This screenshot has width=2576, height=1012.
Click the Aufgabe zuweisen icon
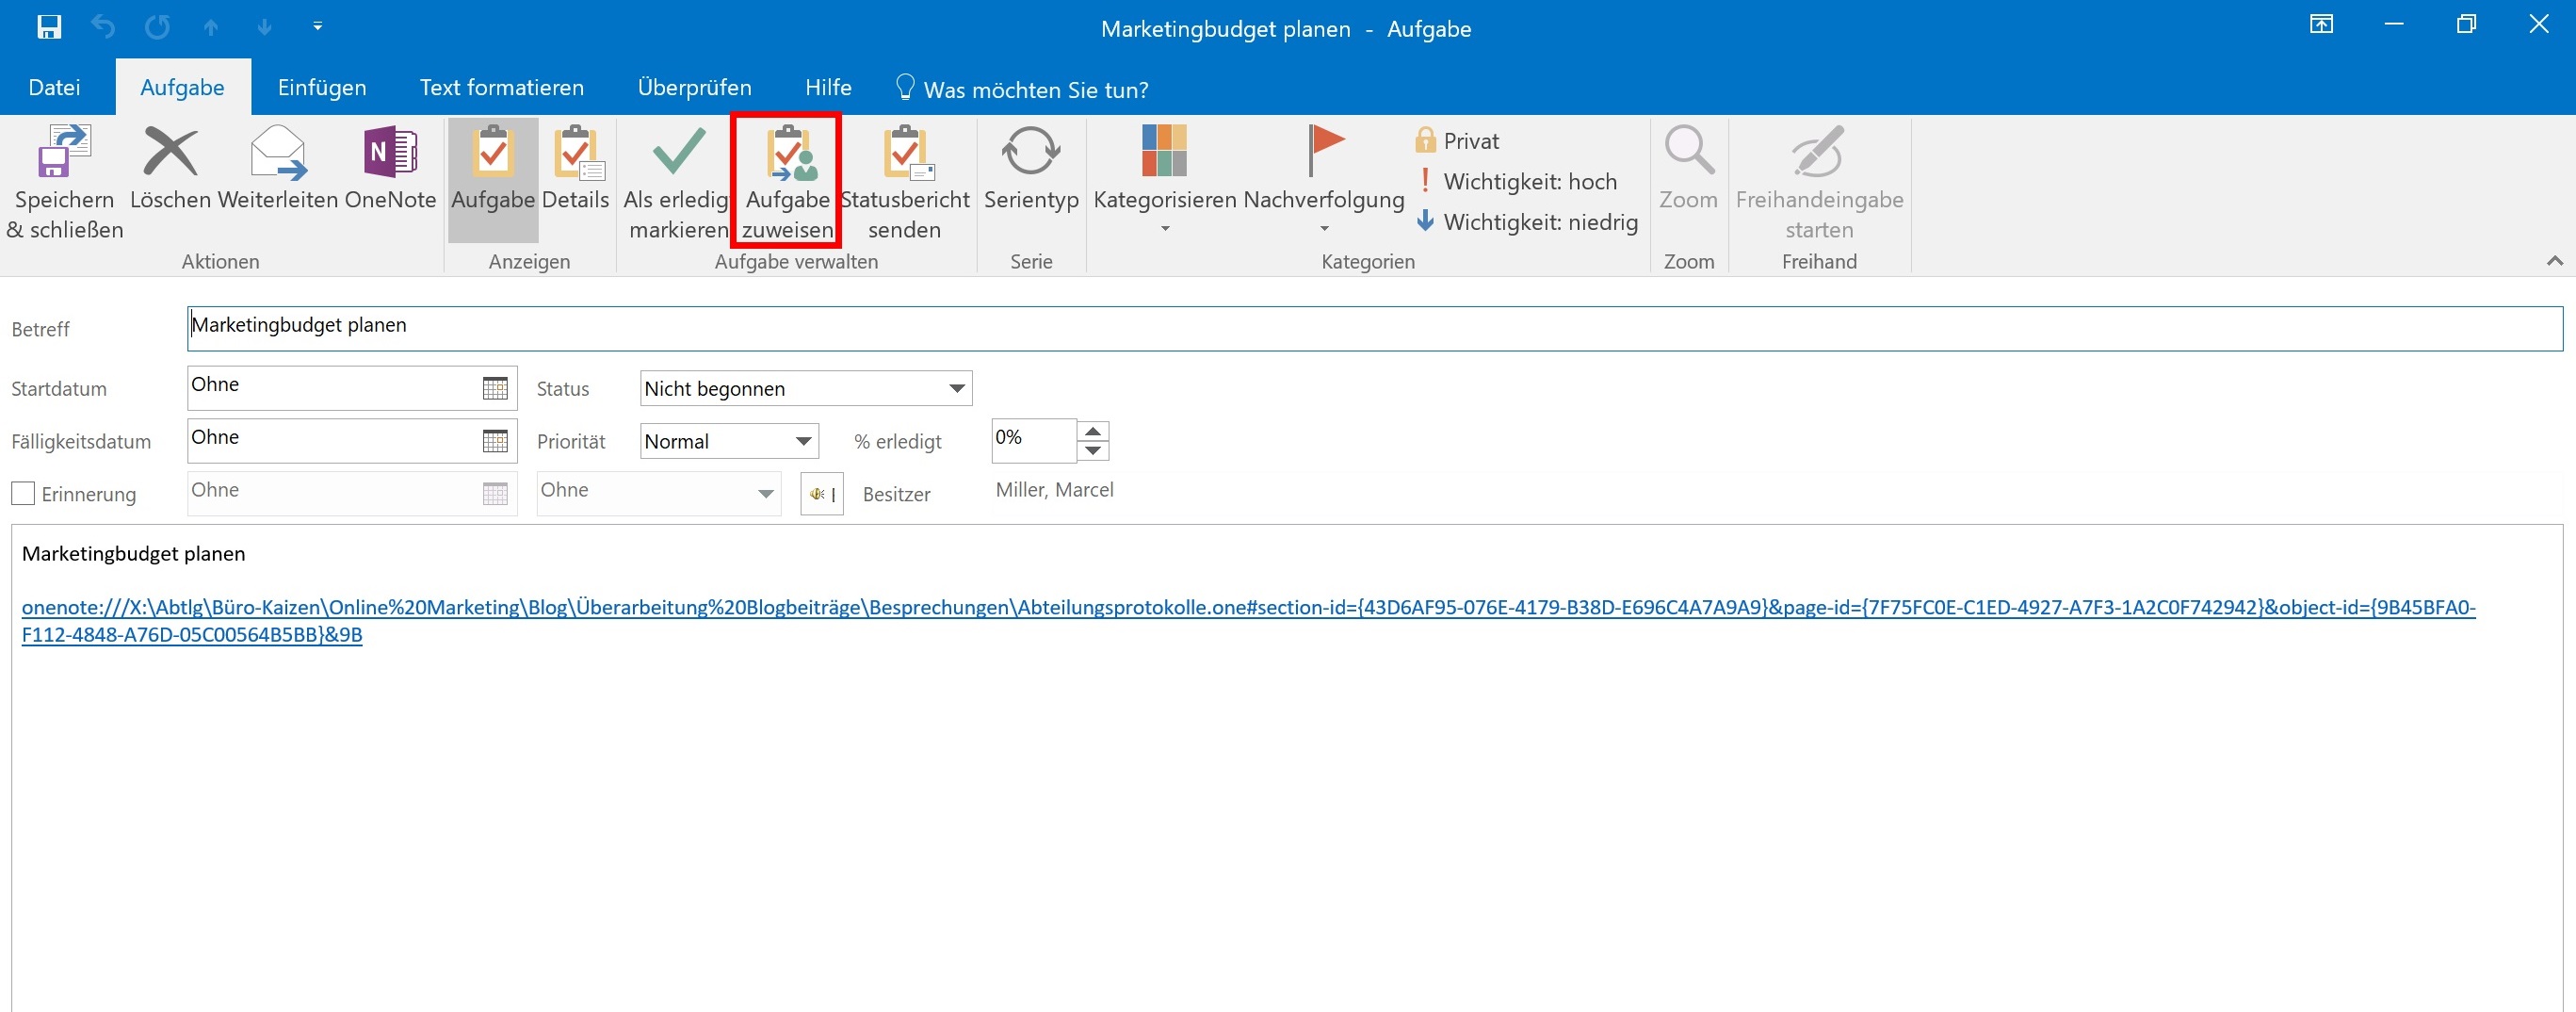(787, 181)
